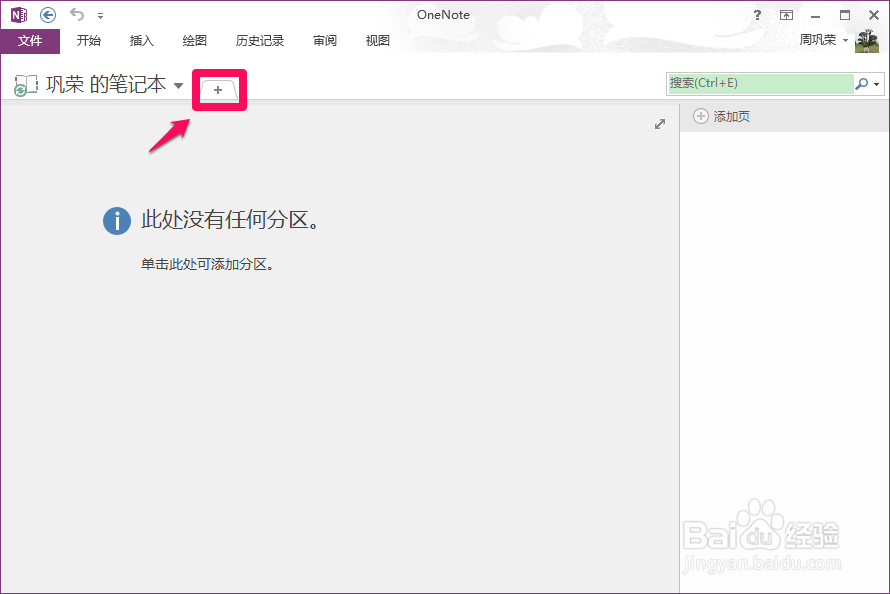Open the help question mark
Image resolution: width=890 pixels, height=594 pixels.
click(757, 15)
